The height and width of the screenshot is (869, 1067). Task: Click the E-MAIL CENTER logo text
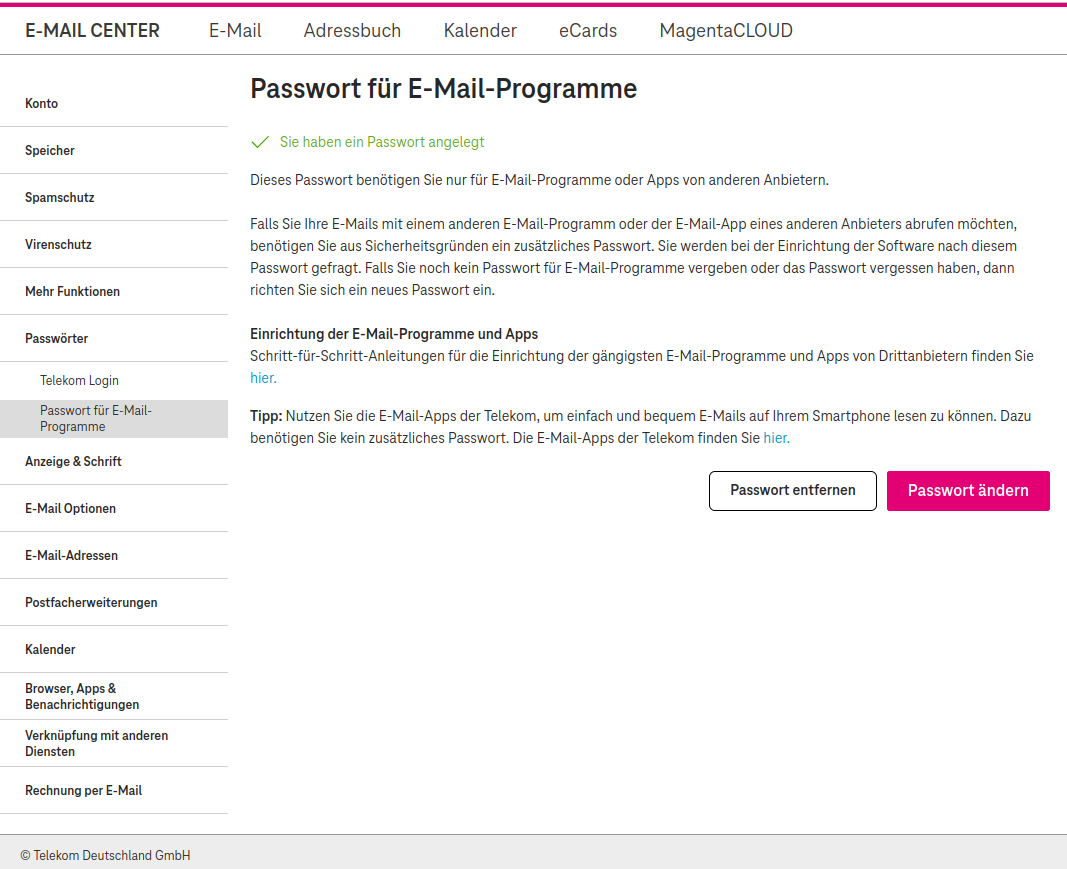point(93,31)
